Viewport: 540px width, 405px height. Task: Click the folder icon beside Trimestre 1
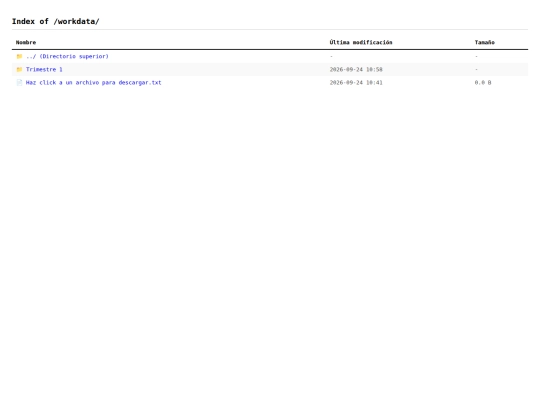click(19, 69)
